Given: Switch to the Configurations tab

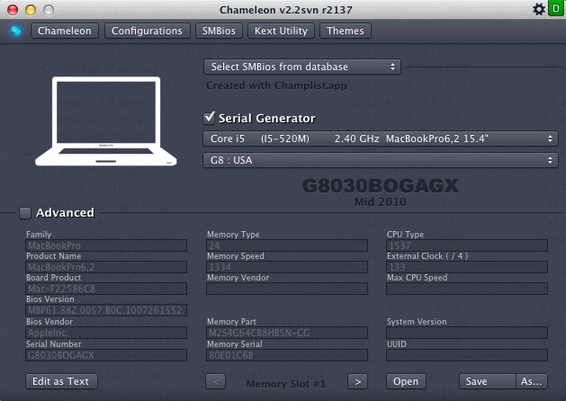Looking at the screenshot, I should click(147, 31).
